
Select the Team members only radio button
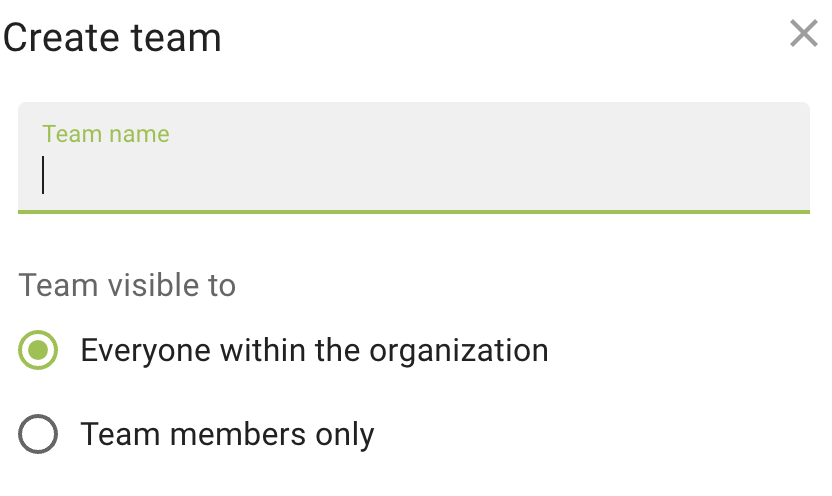tap(38, 435)
